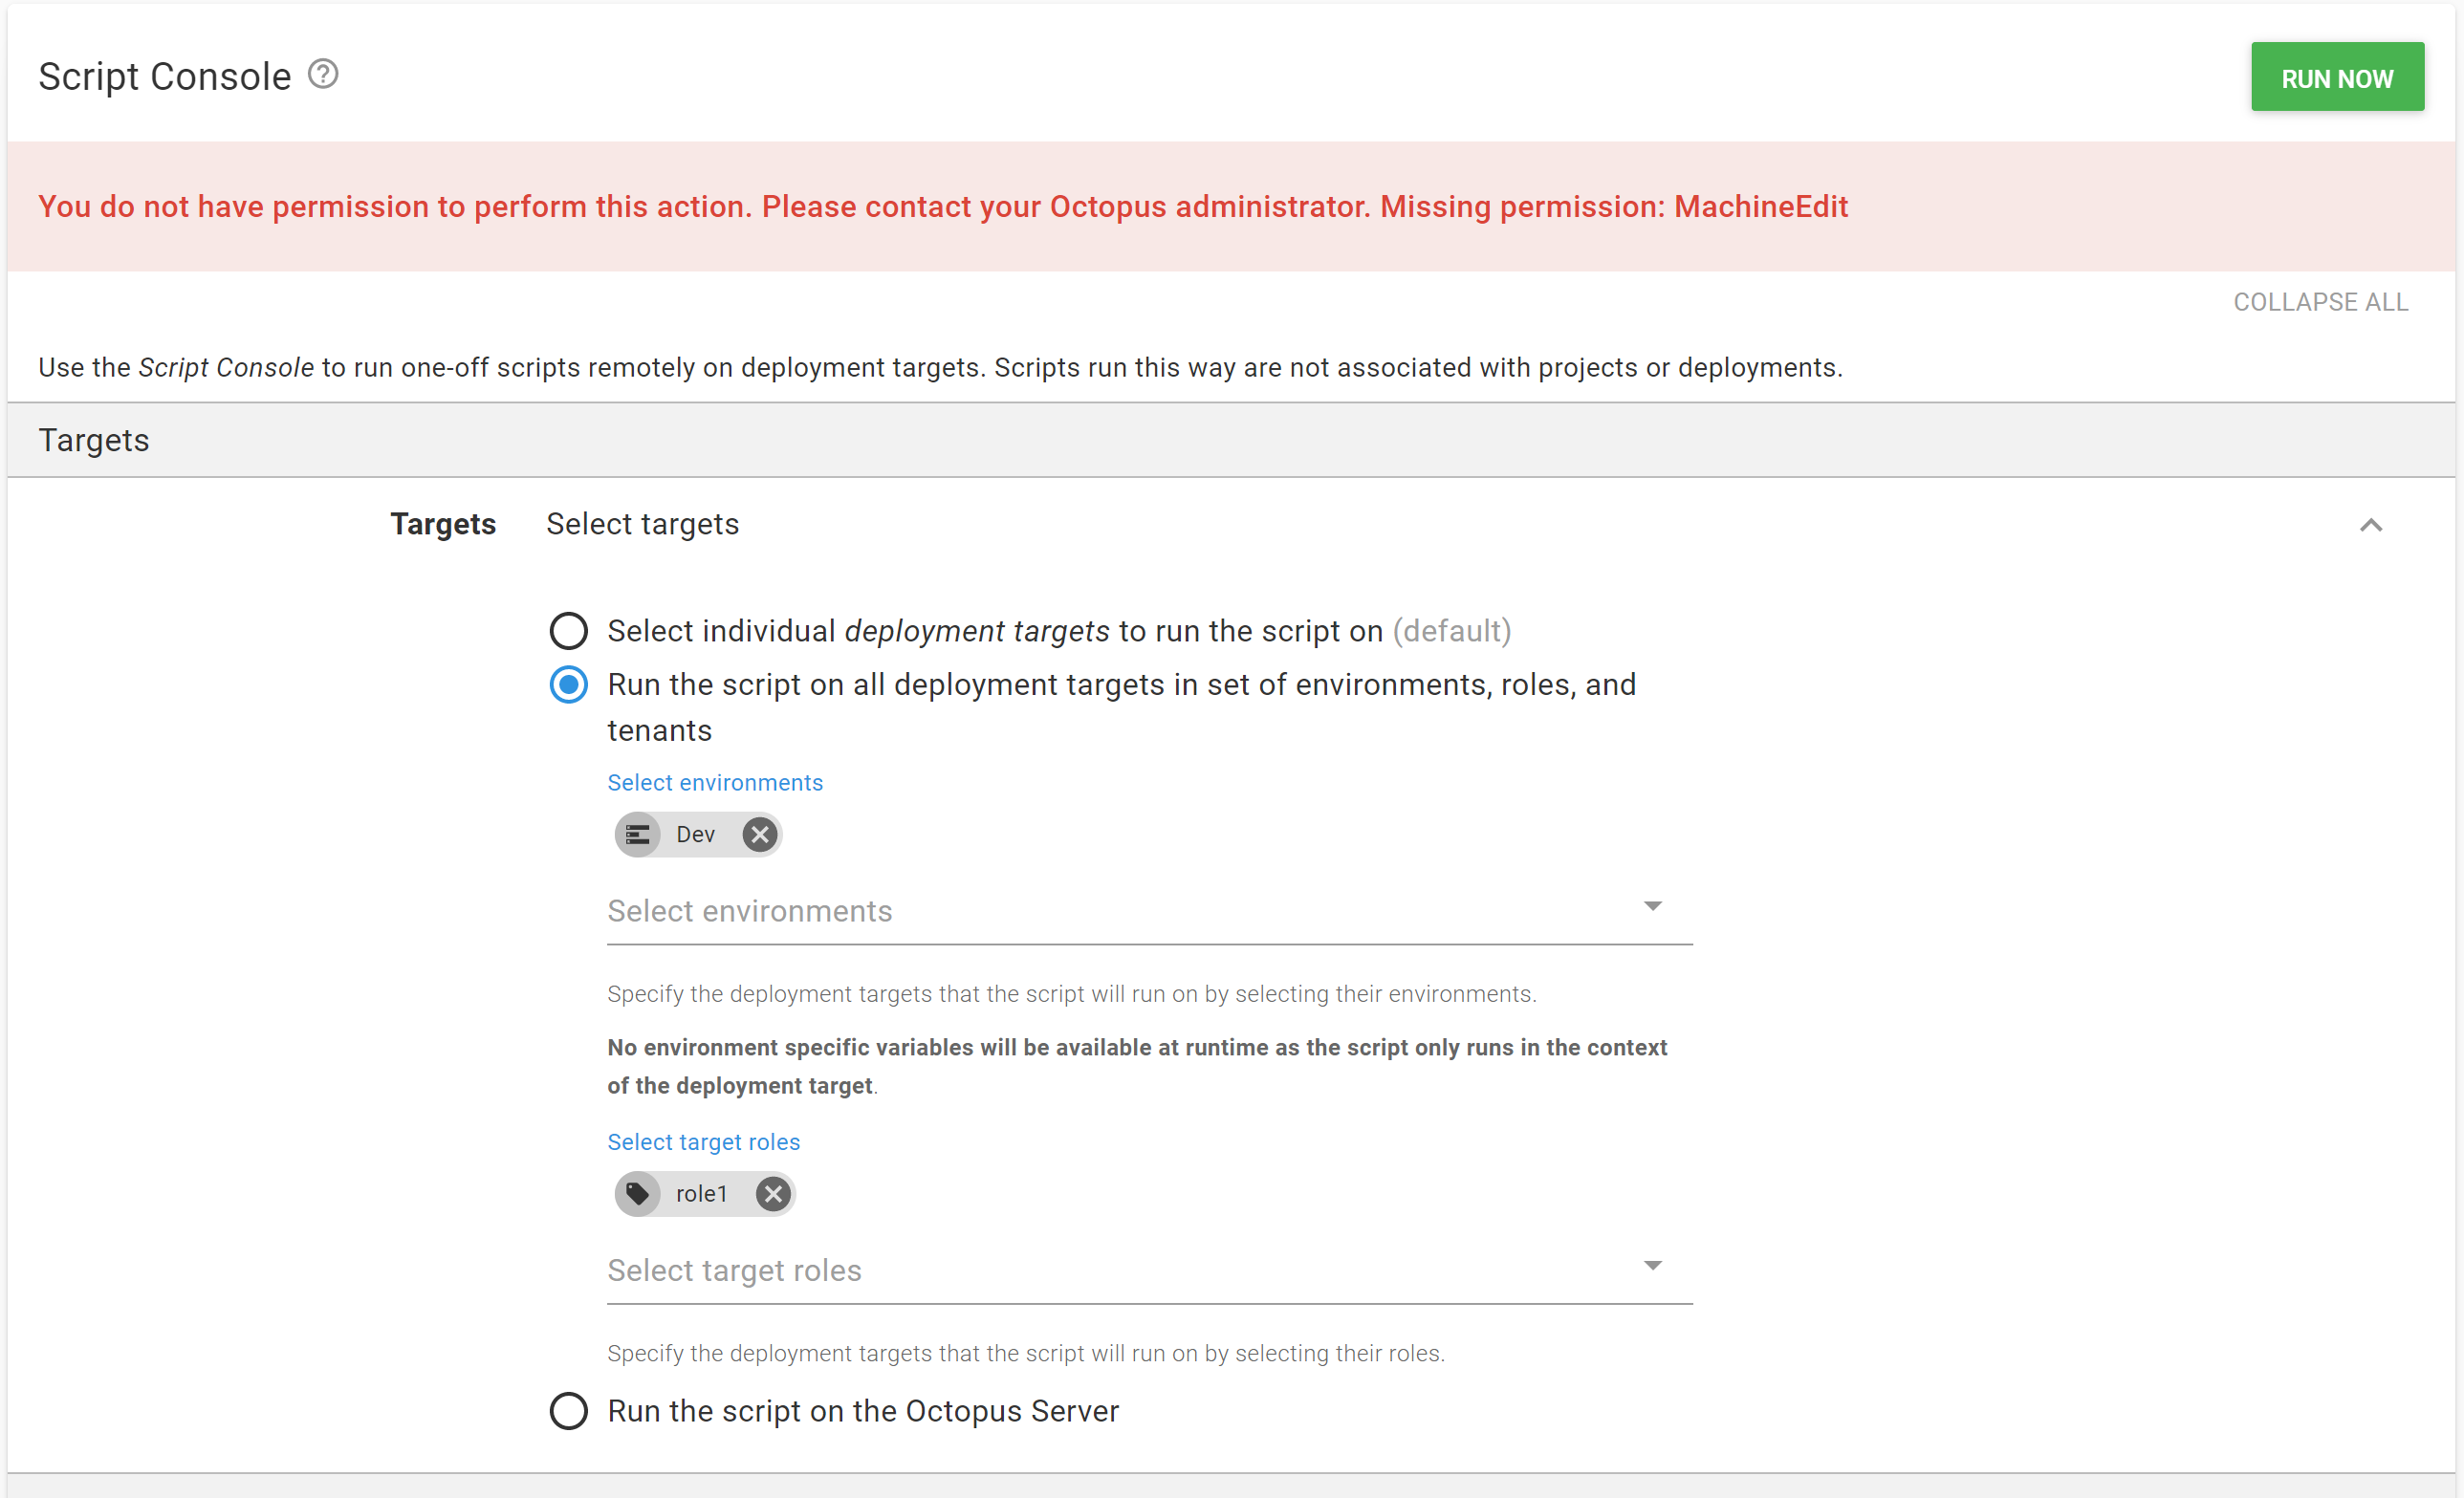The image size is (2464, 1498).
Task: Open the Select target roles dropdown
Action: [1653, 1265]
